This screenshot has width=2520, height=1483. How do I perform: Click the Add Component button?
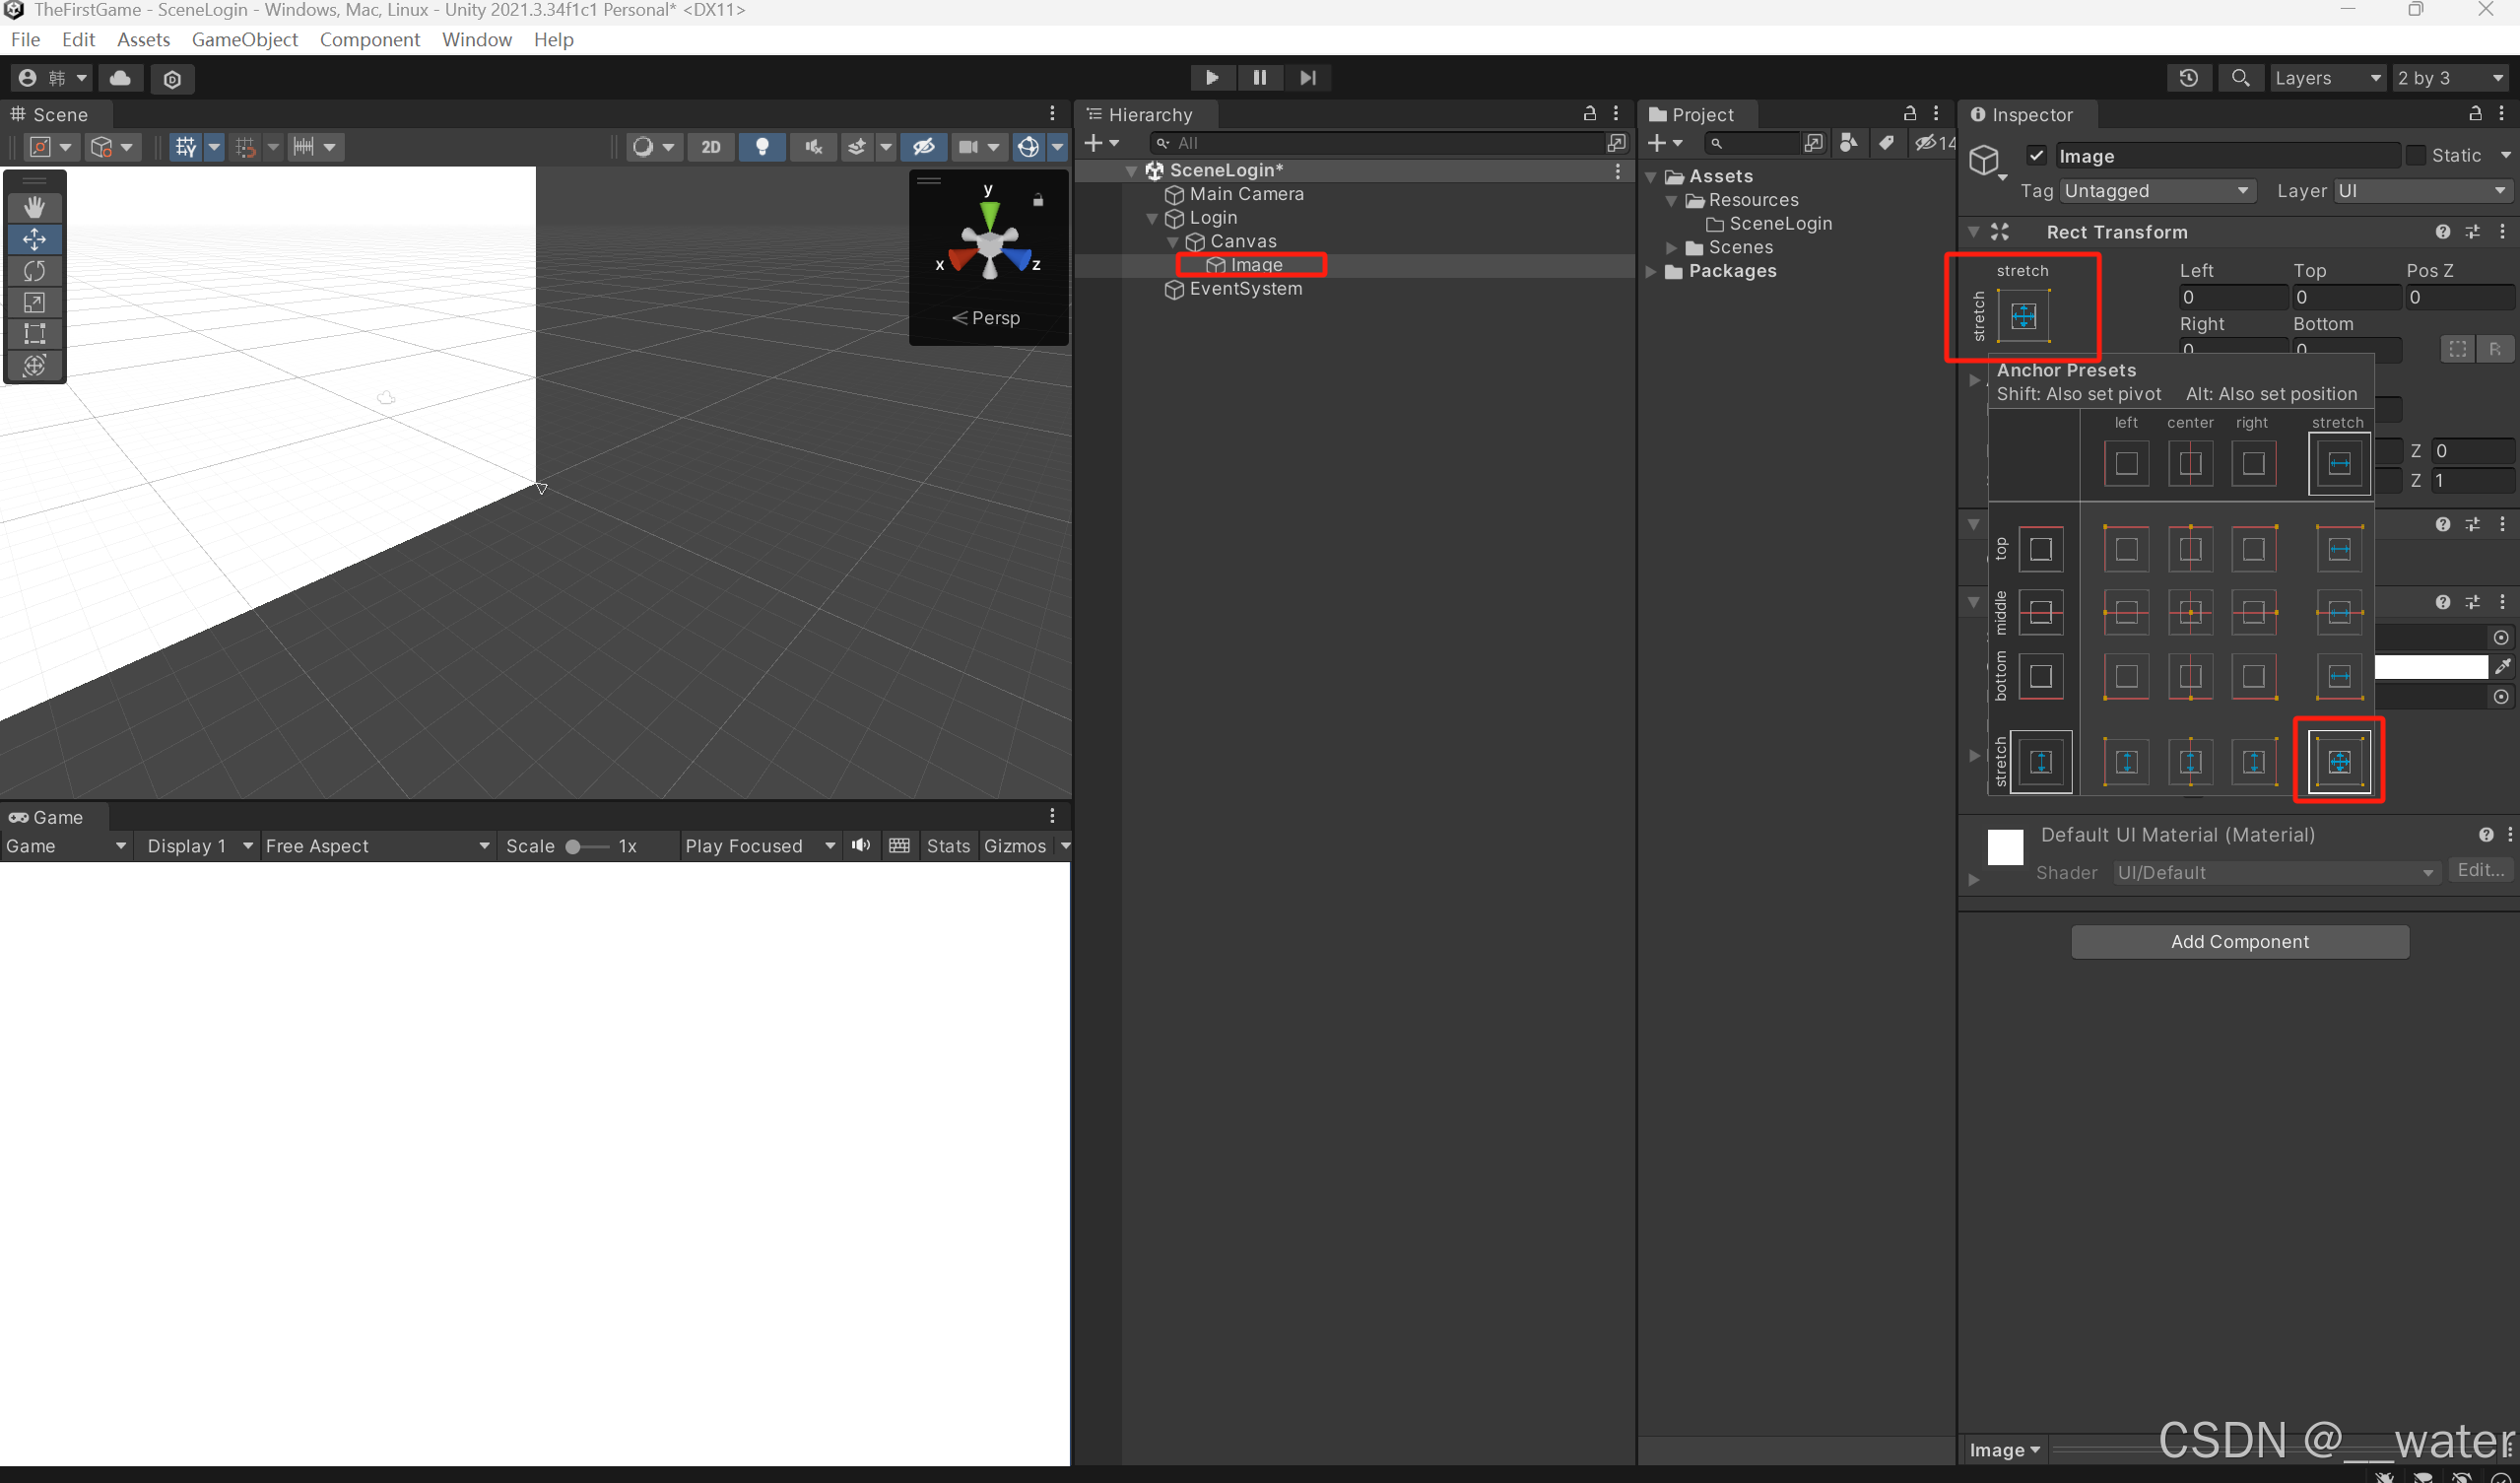click(2239, 941)
